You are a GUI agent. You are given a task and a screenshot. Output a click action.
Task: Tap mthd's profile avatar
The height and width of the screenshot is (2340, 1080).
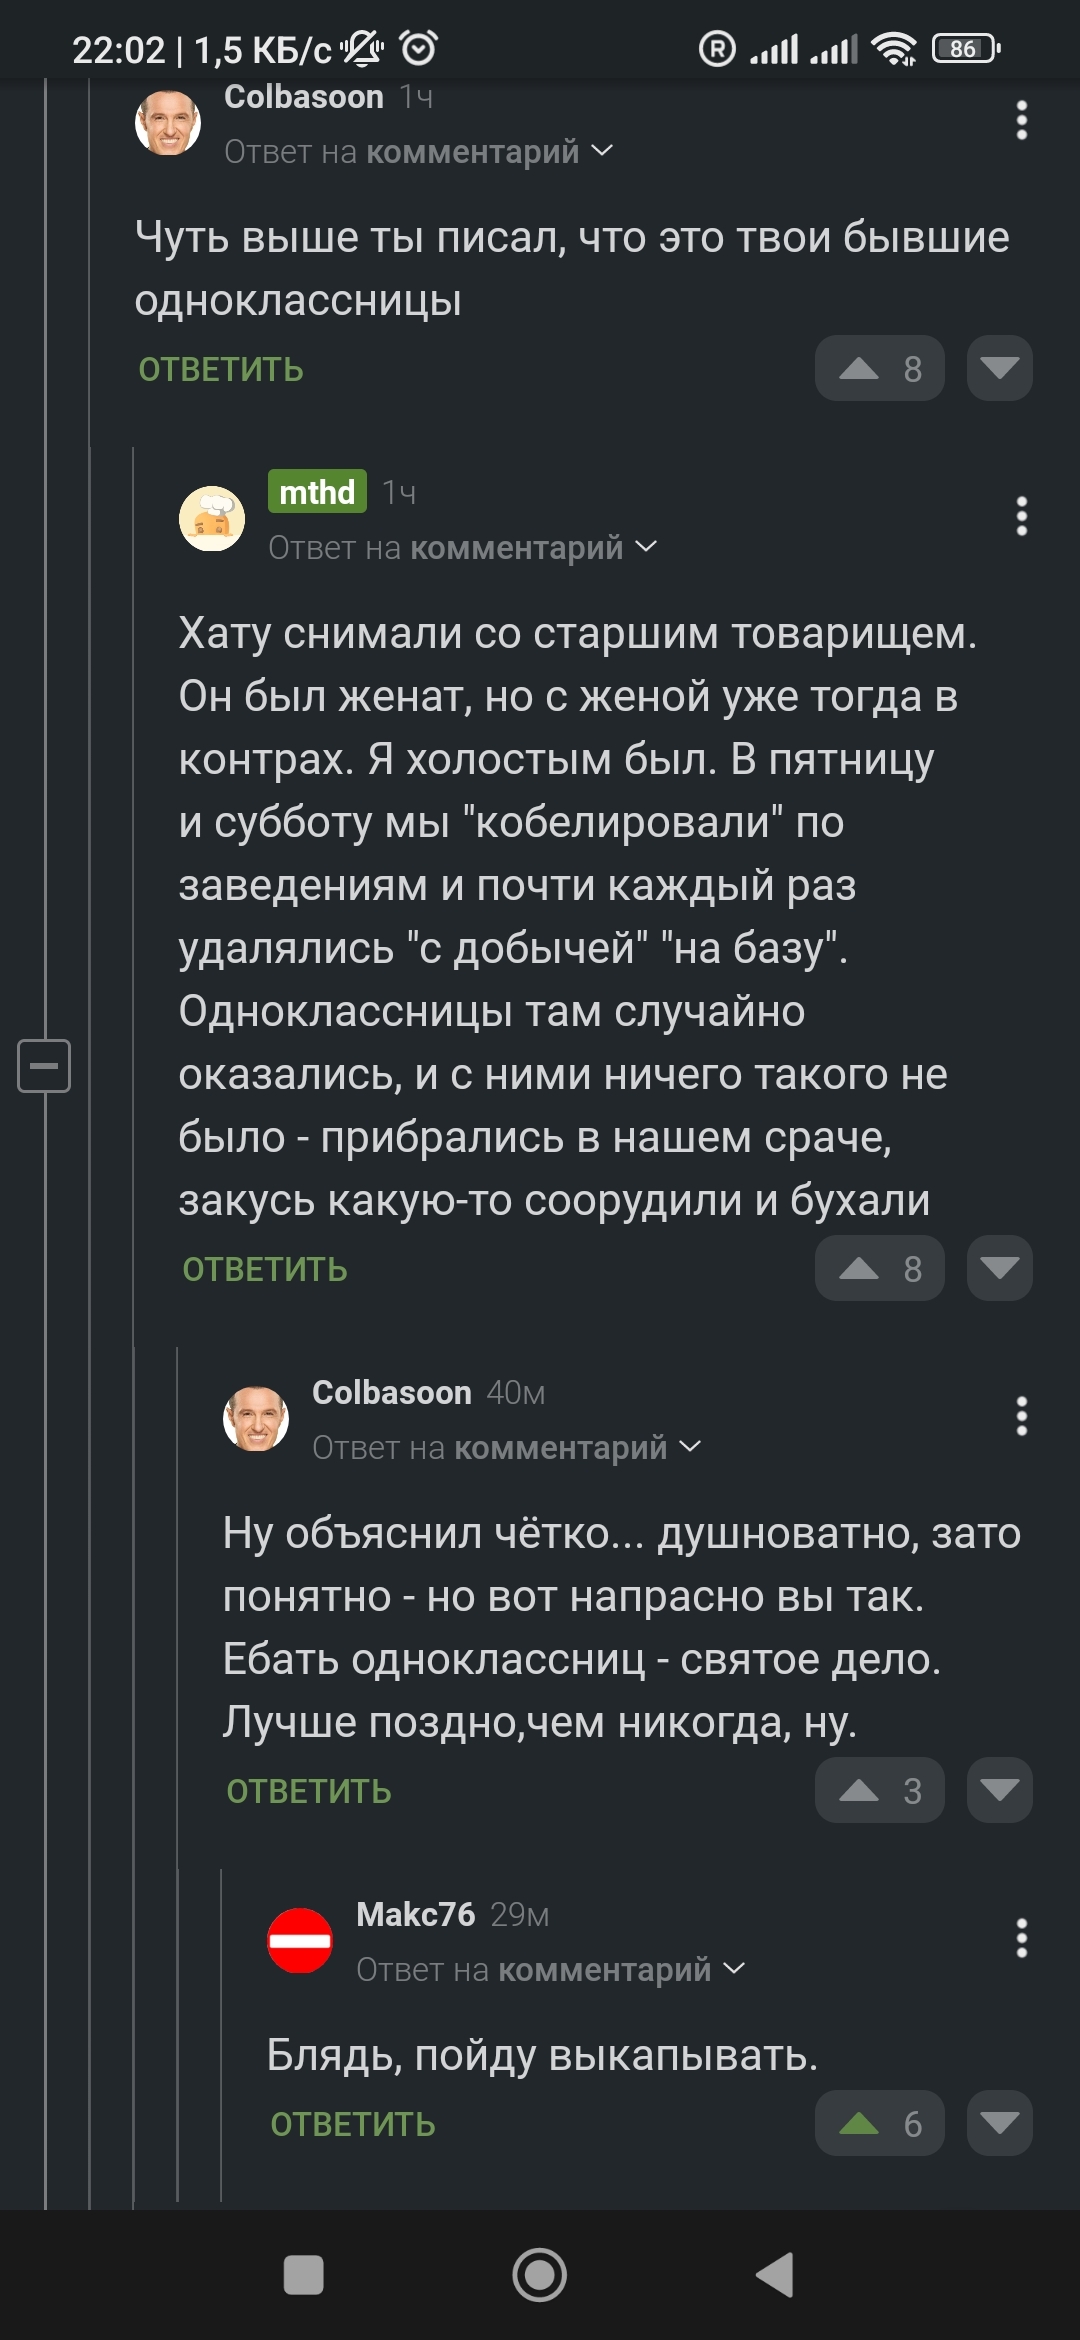pyautogui.click(x=212, y=519)
